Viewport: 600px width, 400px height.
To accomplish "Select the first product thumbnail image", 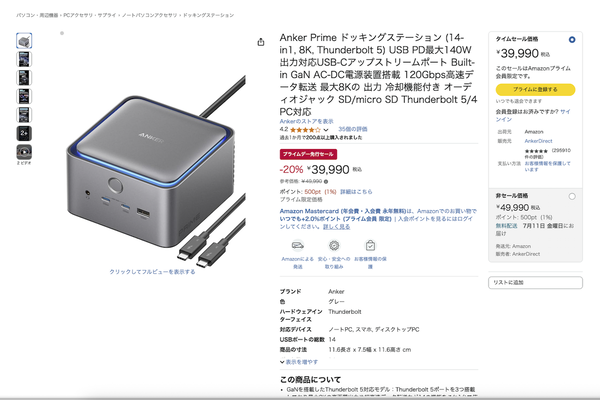I will 24,41.
